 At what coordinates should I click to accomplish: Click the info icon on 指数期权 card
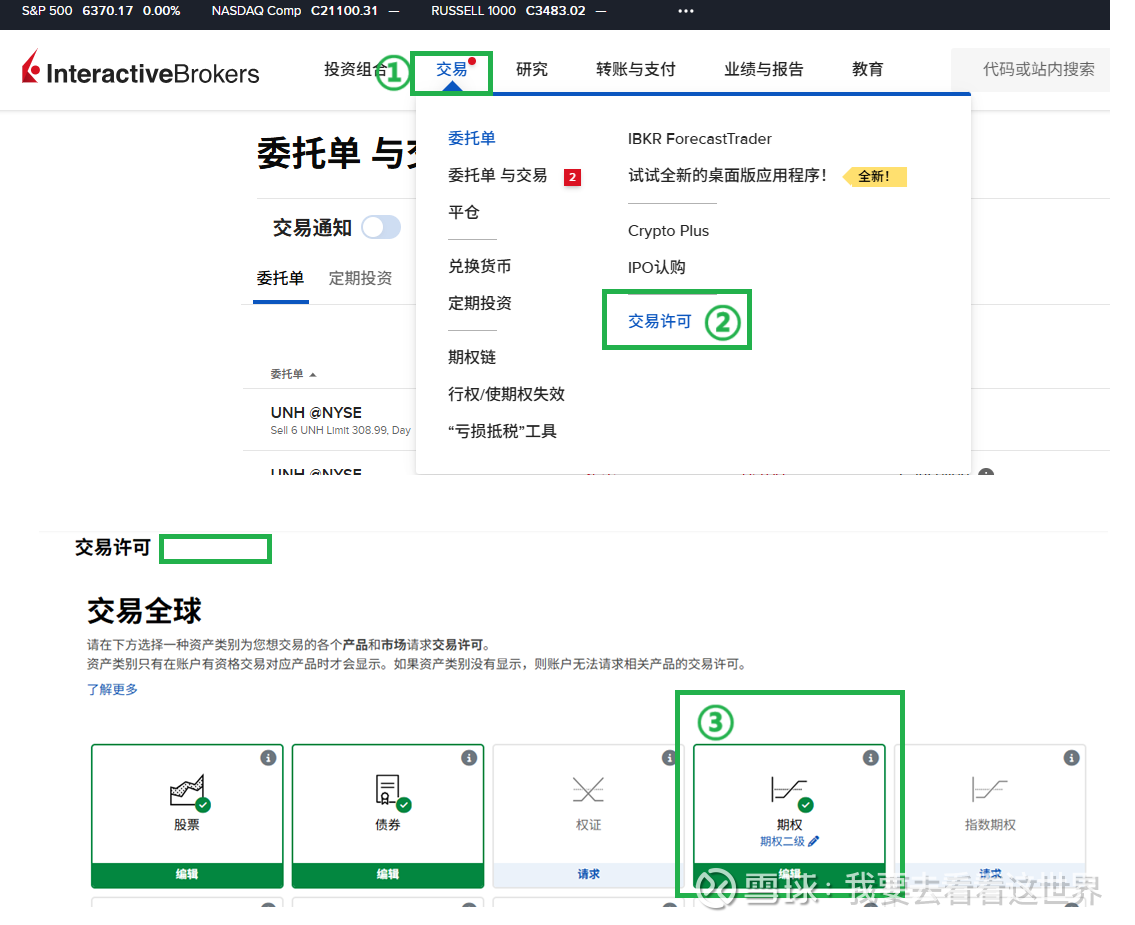point(1071,758)
